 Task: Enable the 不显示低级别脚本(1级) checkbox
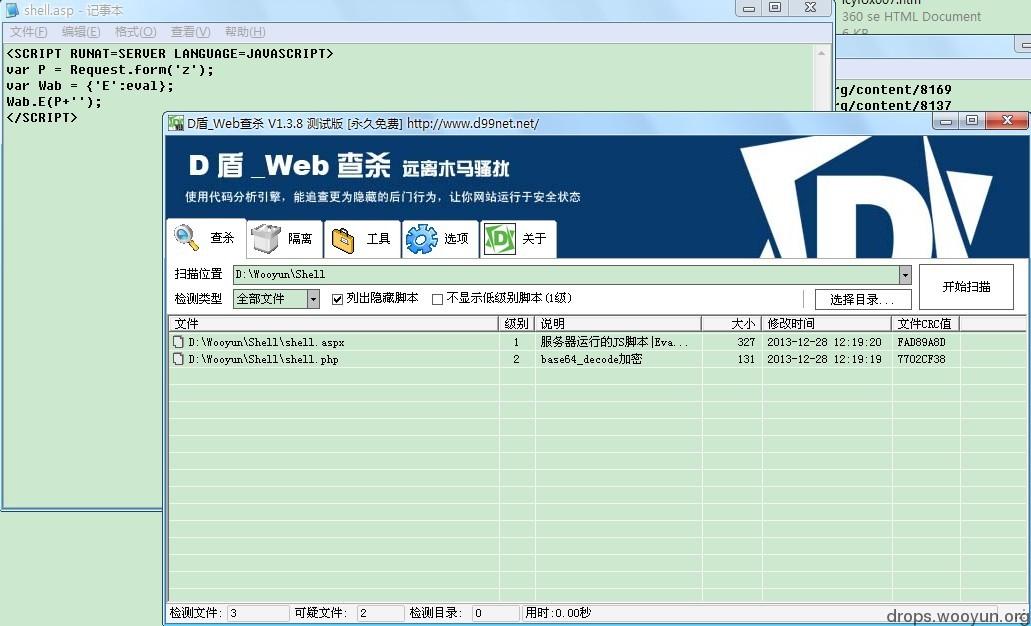(437, 299)
